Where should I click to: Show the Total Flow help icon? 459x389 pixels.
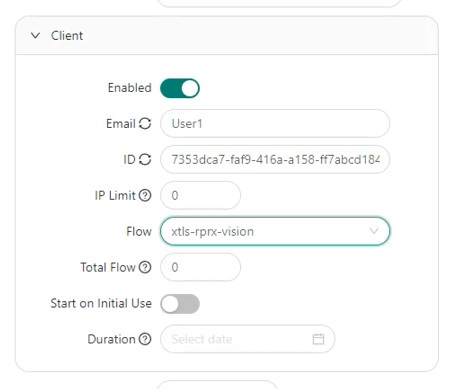coord(145,267)
